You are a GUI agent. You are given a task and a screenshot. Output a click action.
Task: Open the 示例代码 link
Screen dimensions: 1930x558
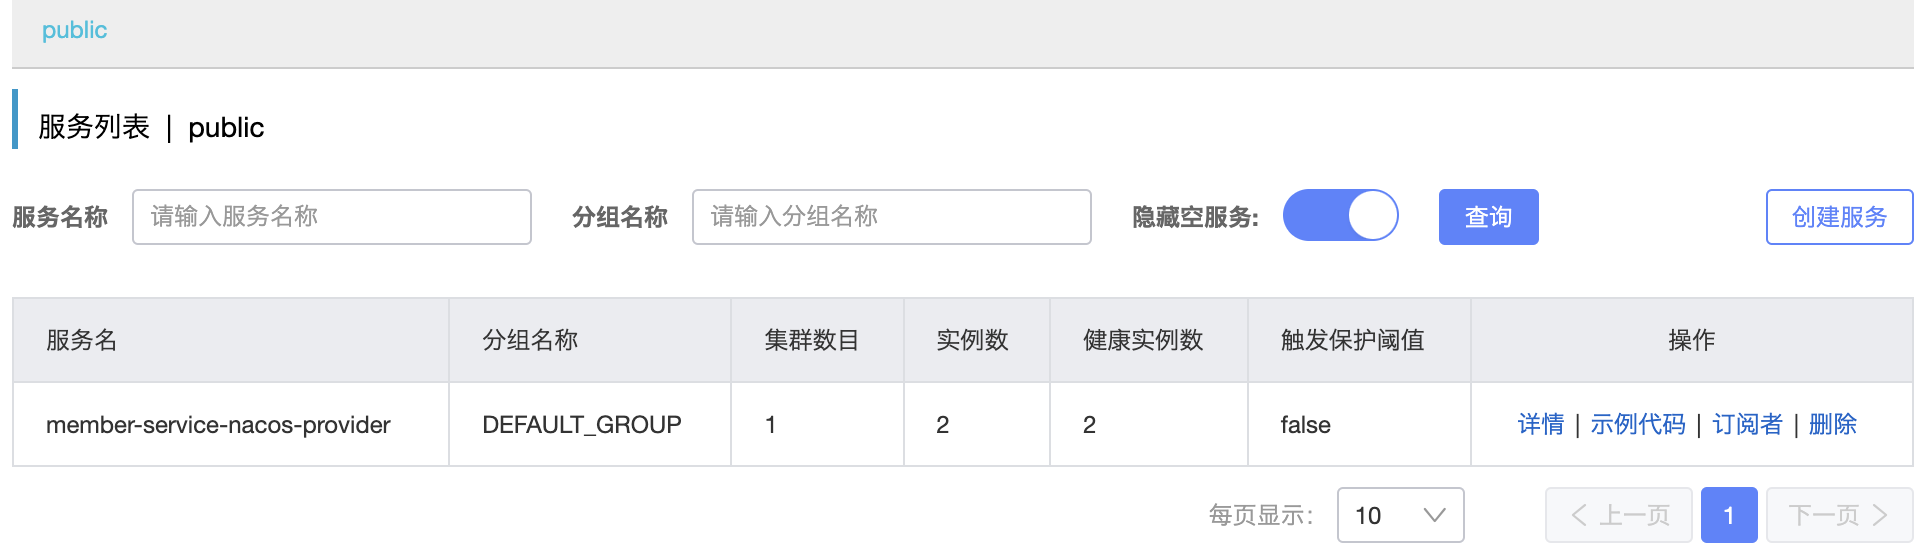[1637, 424]
